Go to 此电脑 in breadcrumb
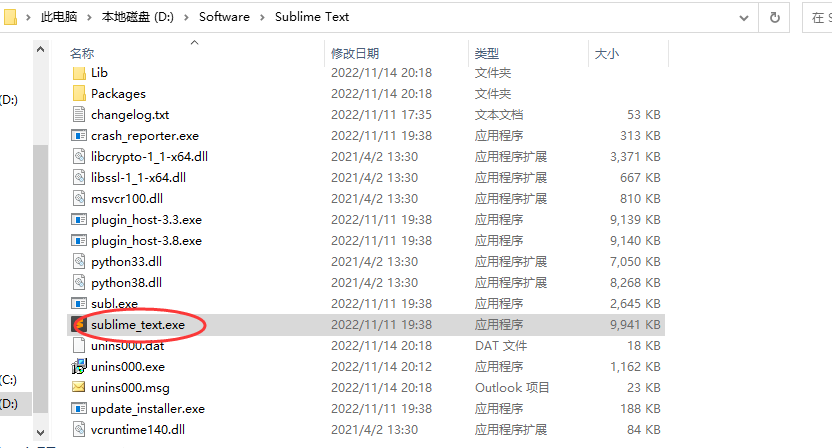The width and height of the screenshot is (832, 448). 59,17
